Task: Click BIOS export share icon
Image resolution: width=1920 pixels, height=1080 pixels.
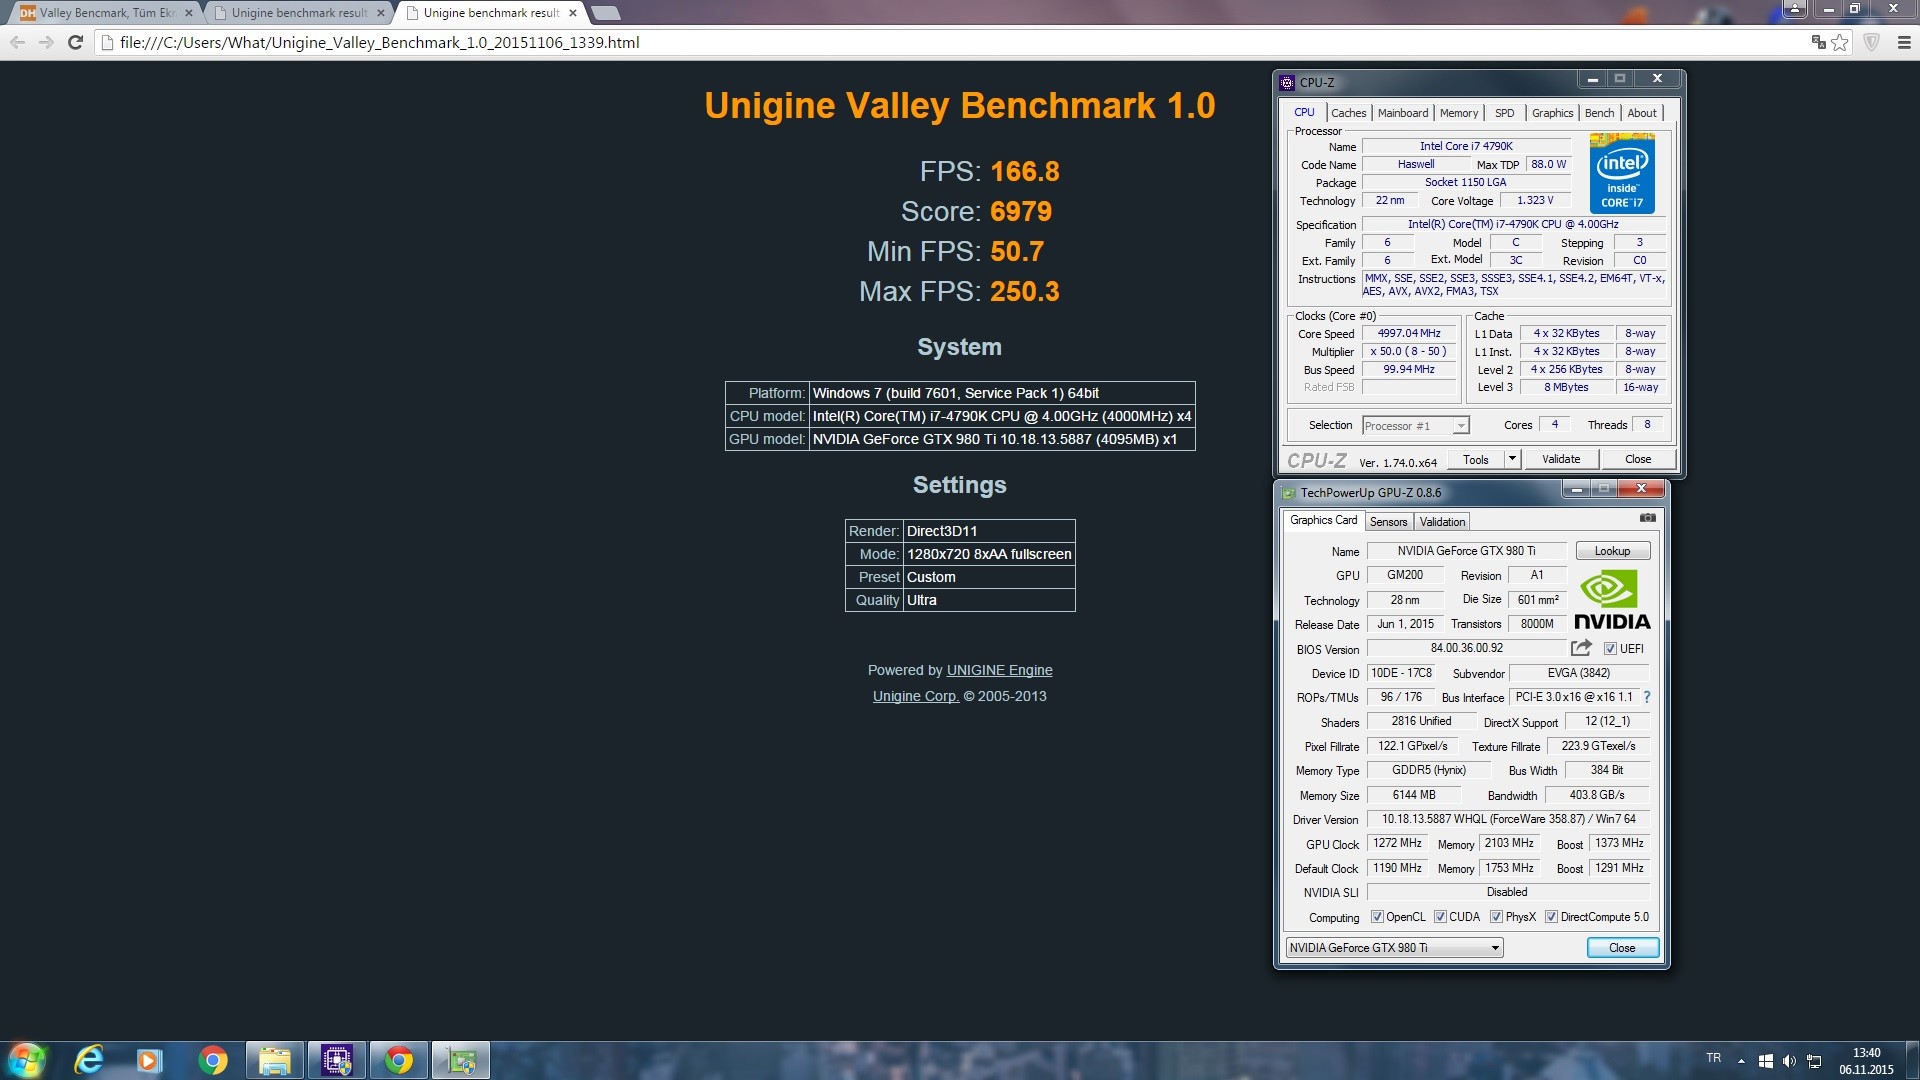Action: [x=1581, y=648]
